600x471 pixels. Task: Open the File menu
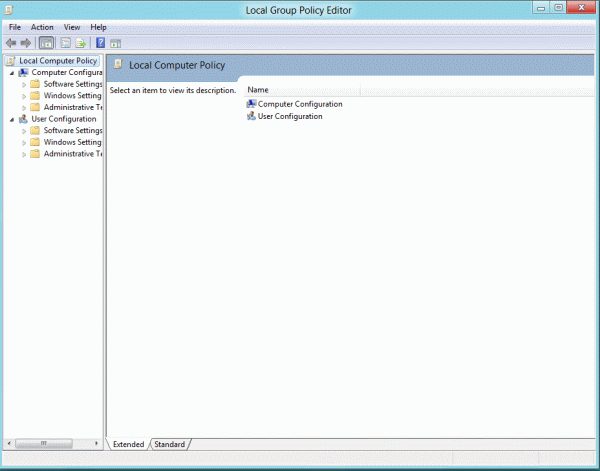click(x=15, y=27)
